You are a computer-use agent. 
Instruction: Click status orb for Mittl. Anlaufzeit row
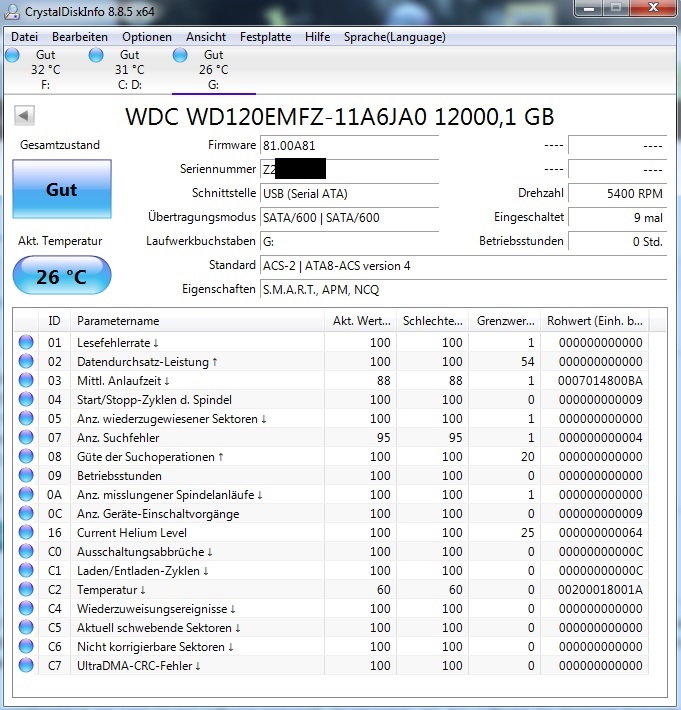tap(26, 380)
